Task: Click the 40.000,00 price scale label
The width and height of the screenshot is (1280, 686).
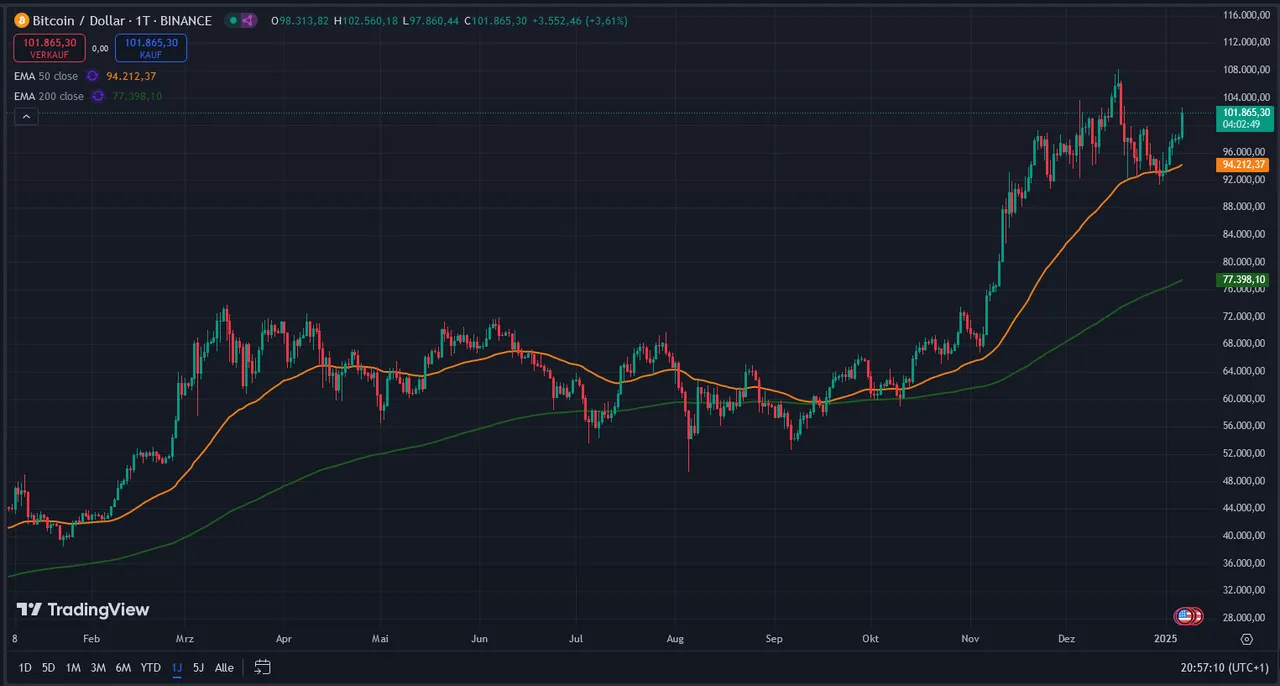Action: click(1245, 536)
